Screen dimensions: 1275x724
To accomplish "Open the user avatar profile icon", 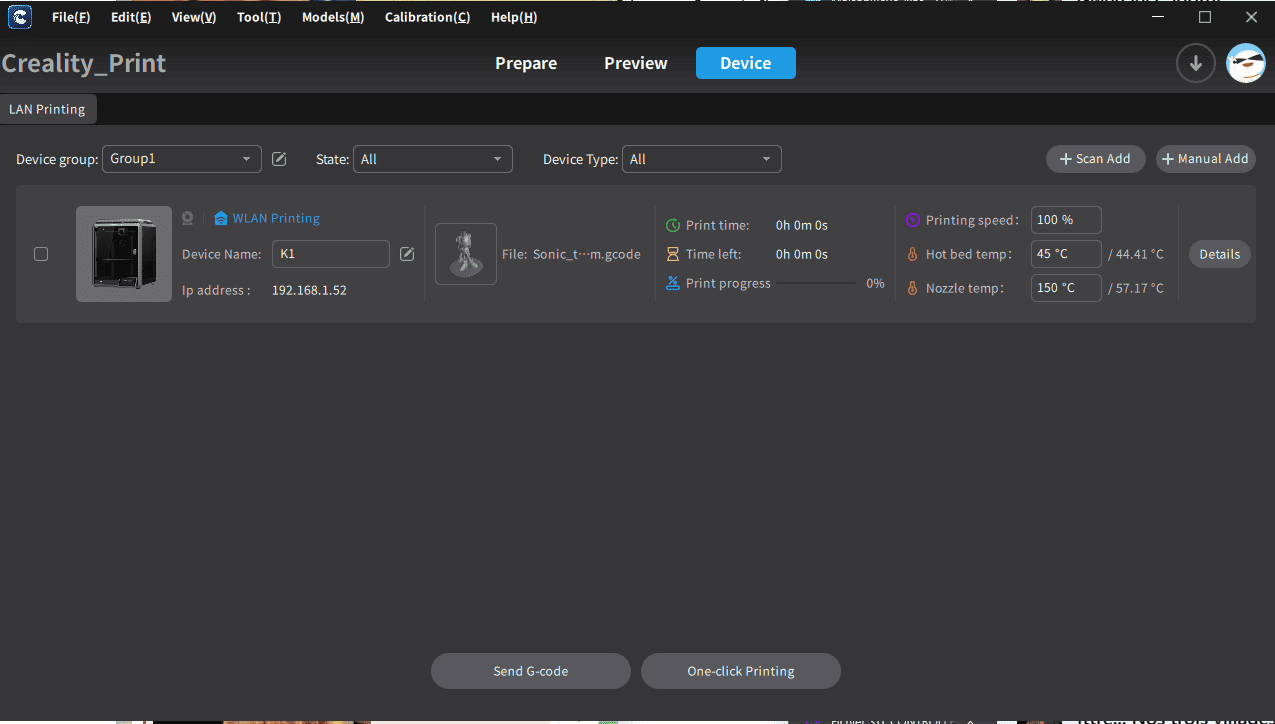I will (1246, 63).
